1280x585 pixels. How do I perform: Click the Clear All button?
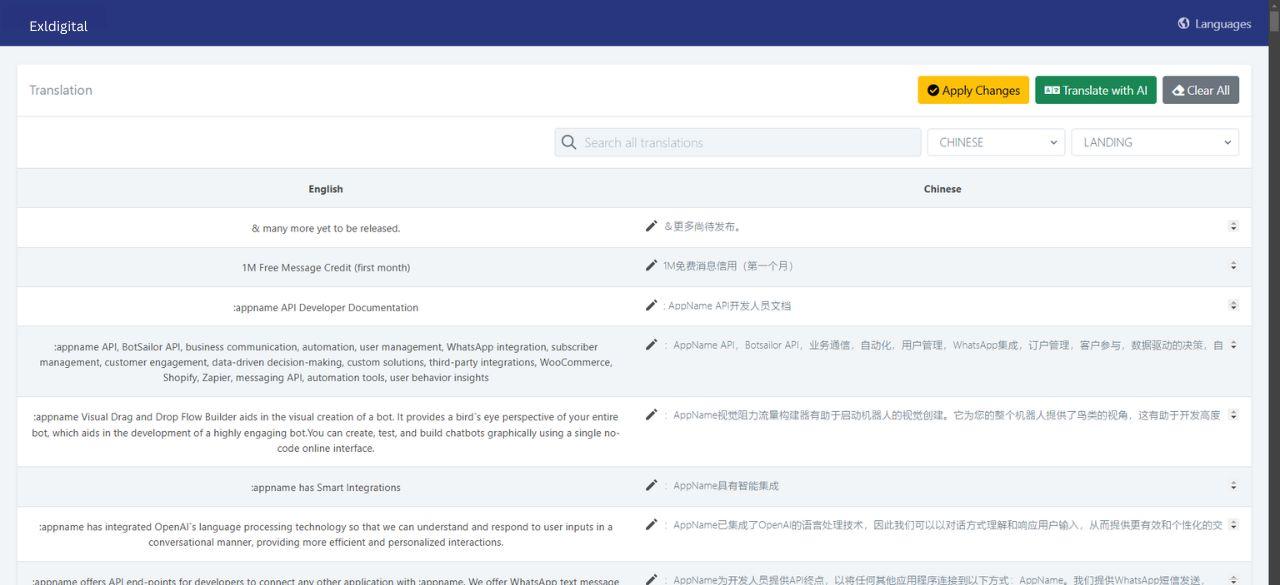pos(1200,90)
